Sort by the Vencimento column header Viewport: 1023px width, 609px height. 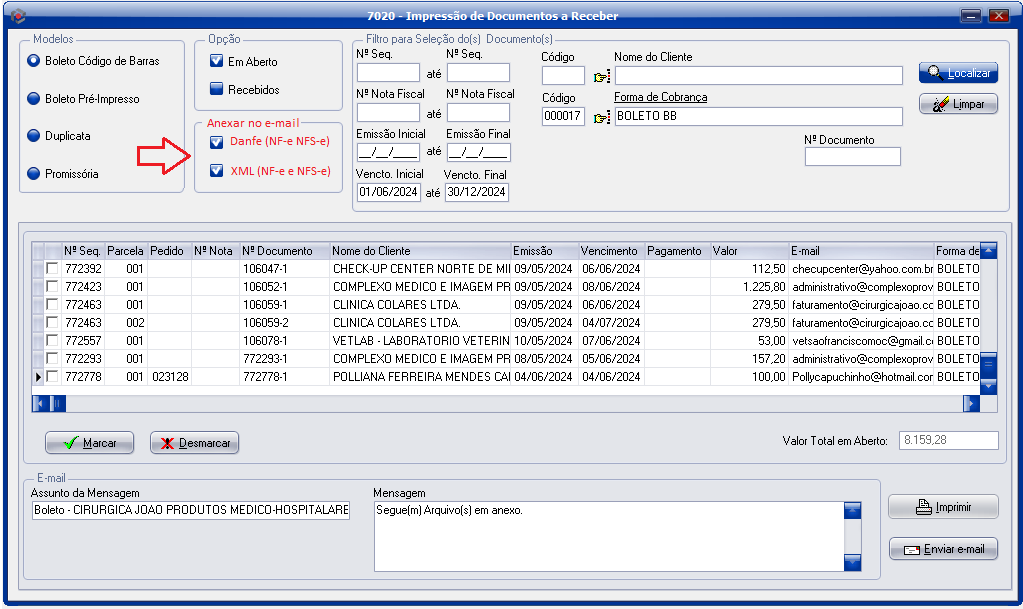[609, 251]
